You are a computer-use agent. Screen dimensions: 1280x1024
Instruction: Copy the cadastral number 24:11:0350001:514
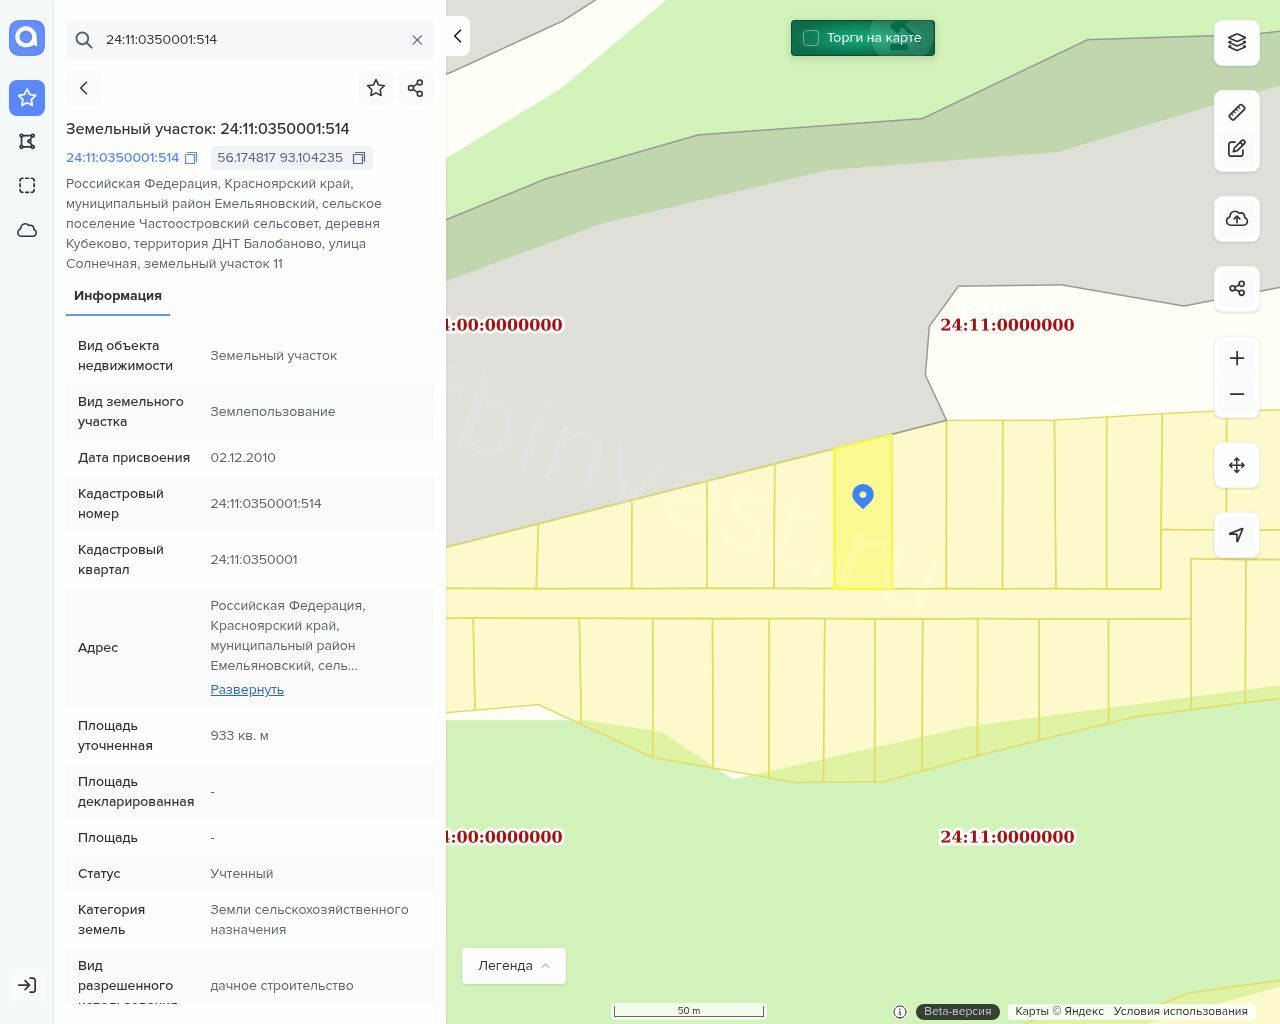click(191, 158)
